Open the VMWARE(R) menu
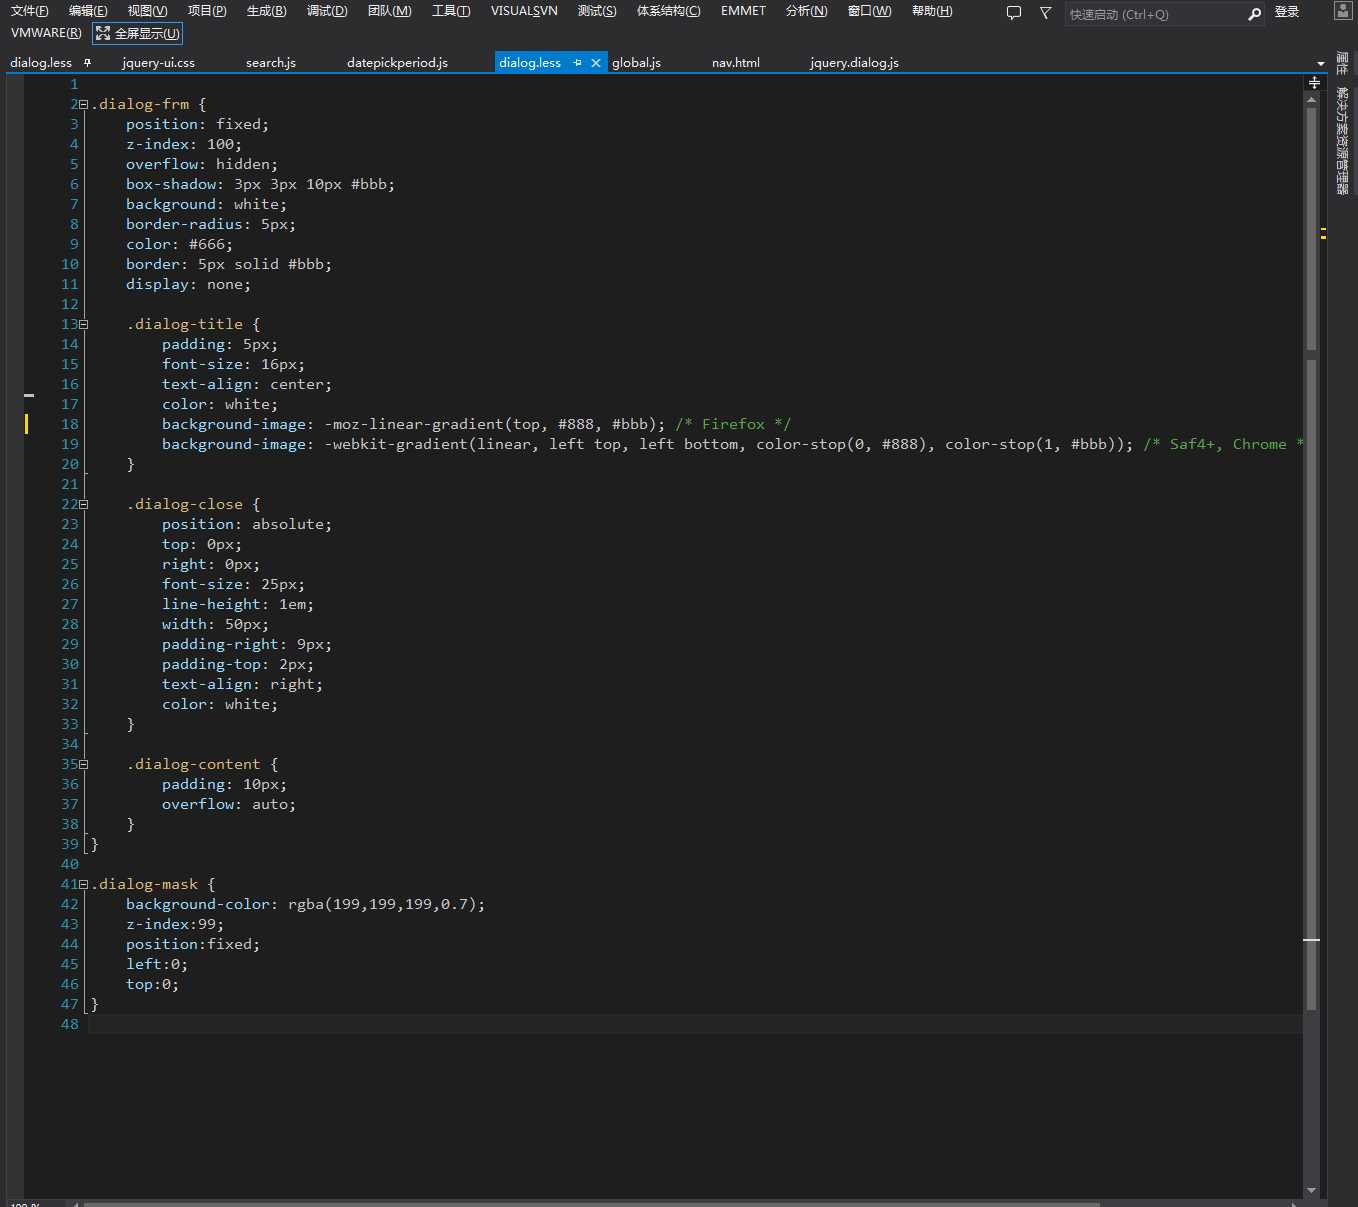Image resolution: width=1358 pixels, height=1207 pixels. click(46, 33)
